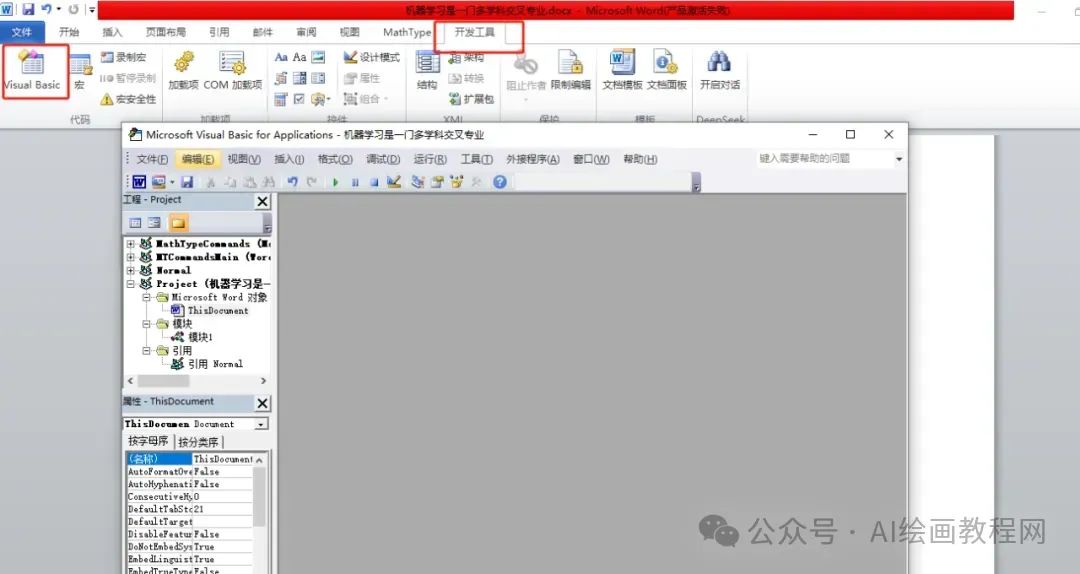
Task: Open the 文档模板 document template dialog
Action: click(x=622, y=72)
